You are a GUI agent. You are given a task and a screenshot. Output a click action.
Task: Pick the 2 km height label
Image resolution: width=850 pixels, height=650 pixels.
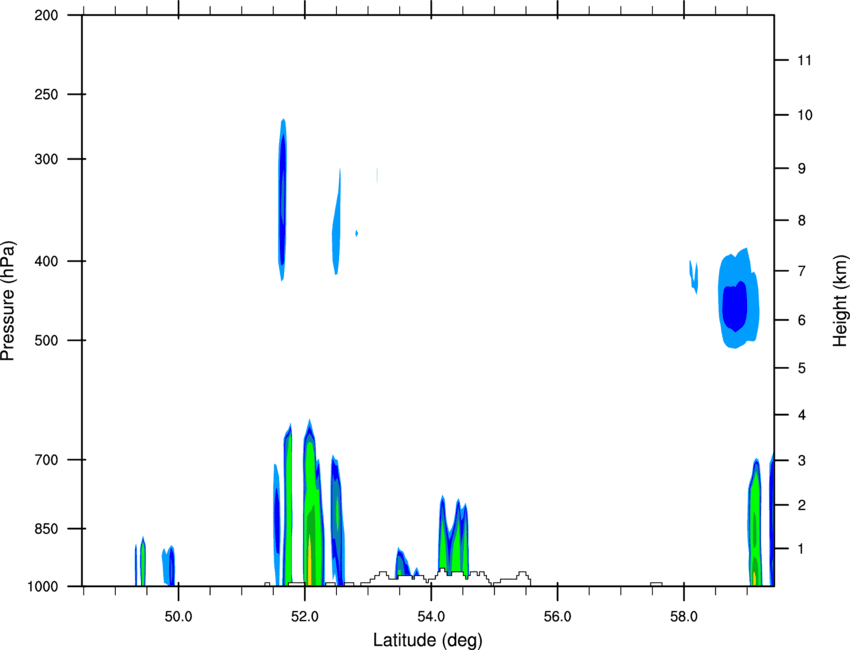click(802, 505)
